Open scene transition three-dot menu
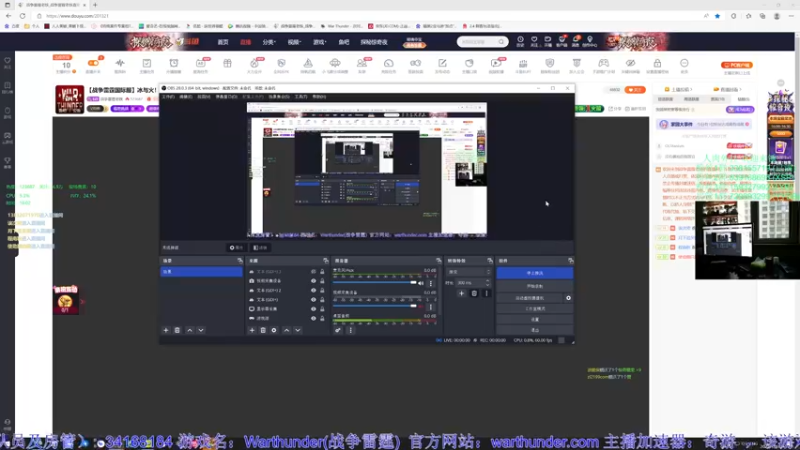This screenshot has height=450, width=800. (486, 293)
